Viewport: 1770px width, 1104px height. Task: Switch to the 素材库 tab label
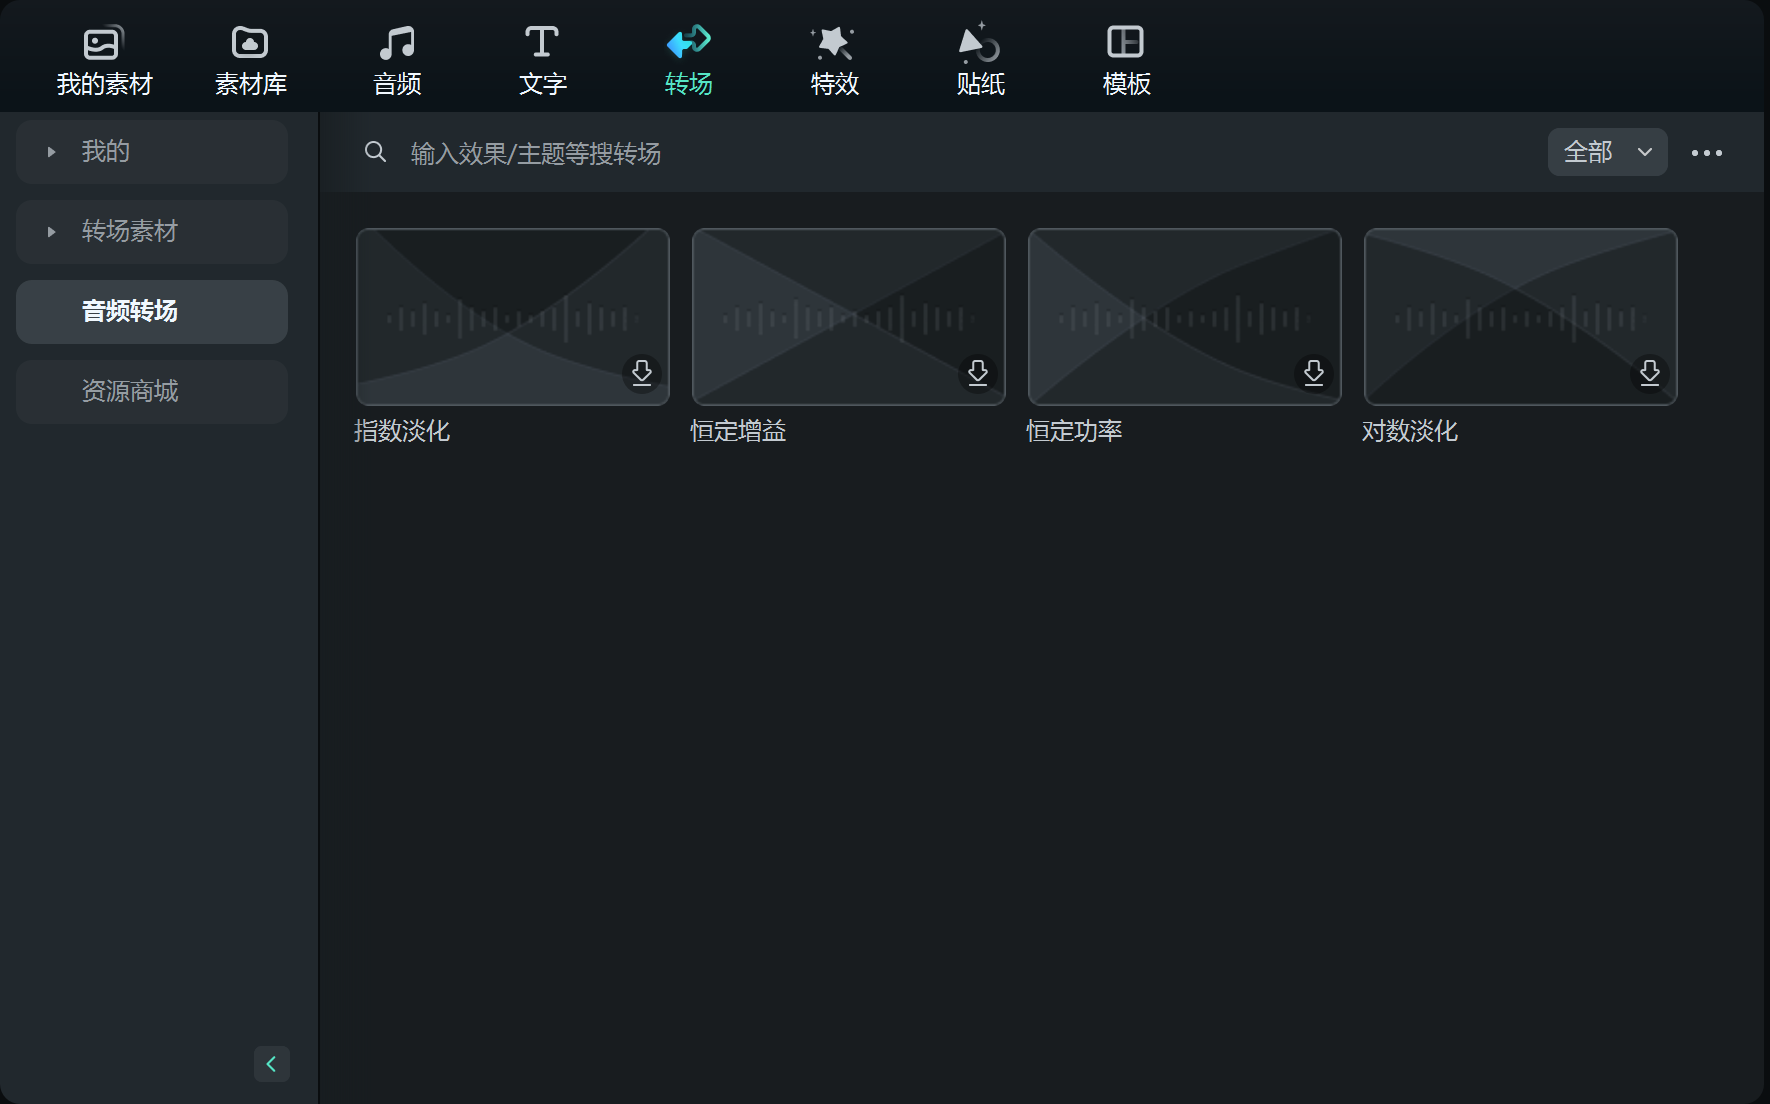pyautogui.click(x=251, y=84)
